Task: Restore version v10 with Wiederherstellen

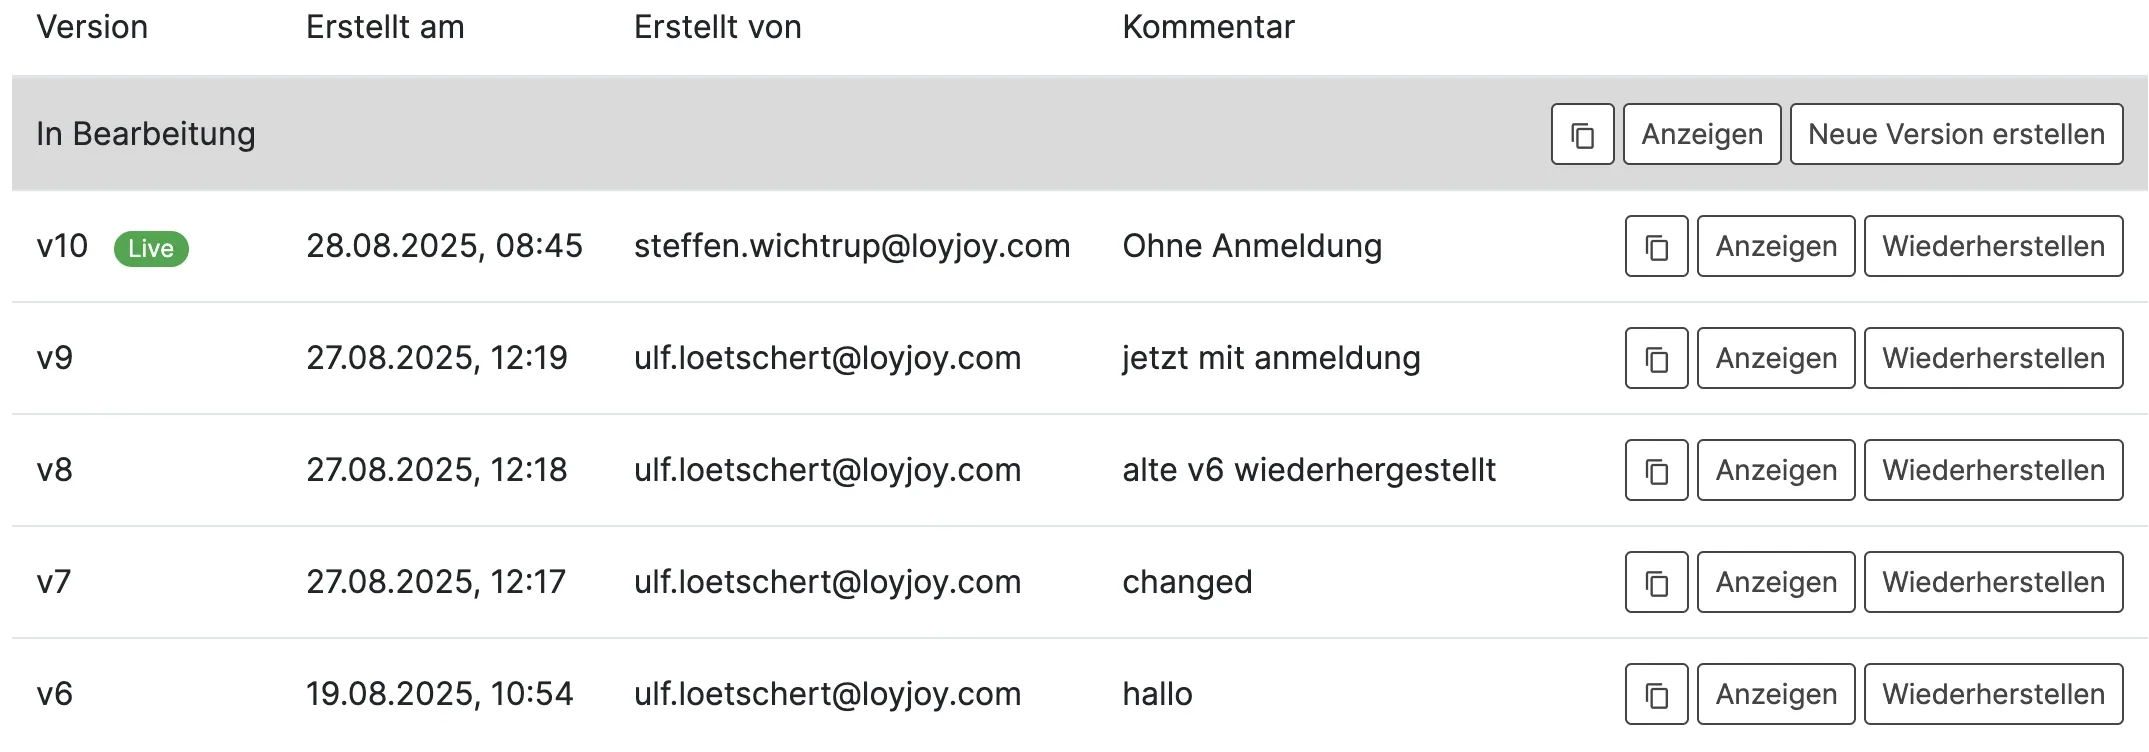Action: pos(1993,246)
